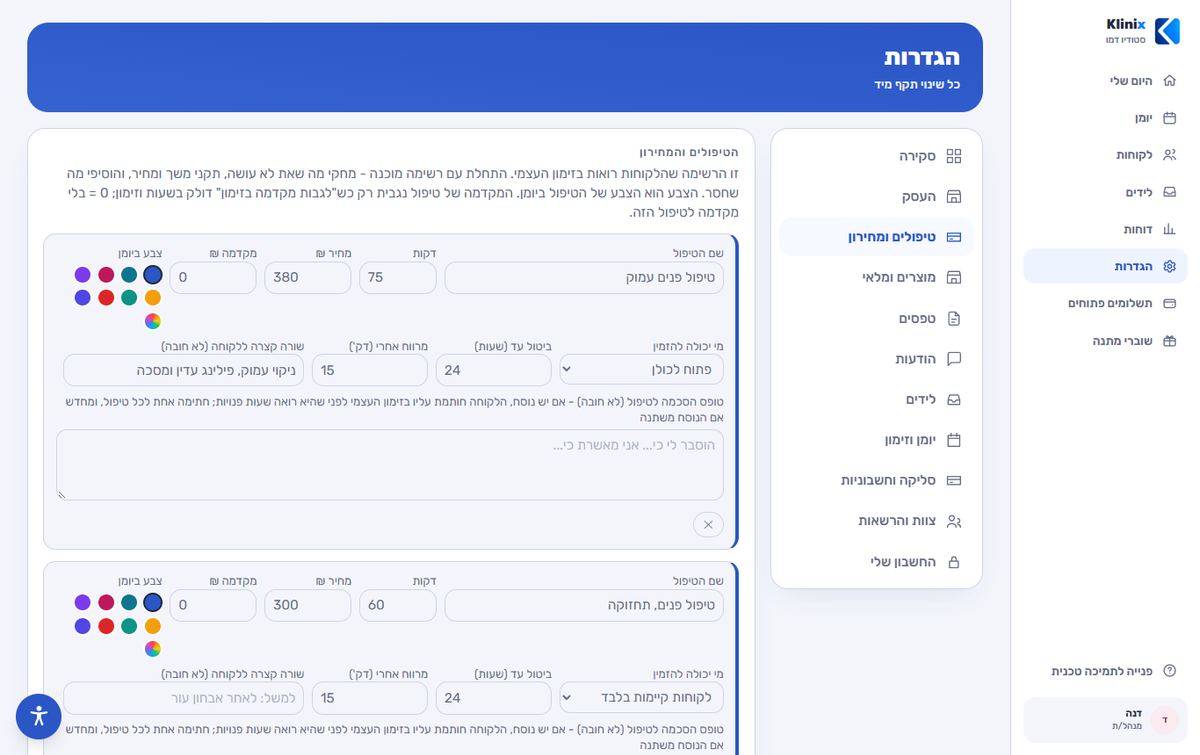Click the Klinix logo icon
Image resolution: width=1200 pixels, height=755 pixels.
point(1167,31)
